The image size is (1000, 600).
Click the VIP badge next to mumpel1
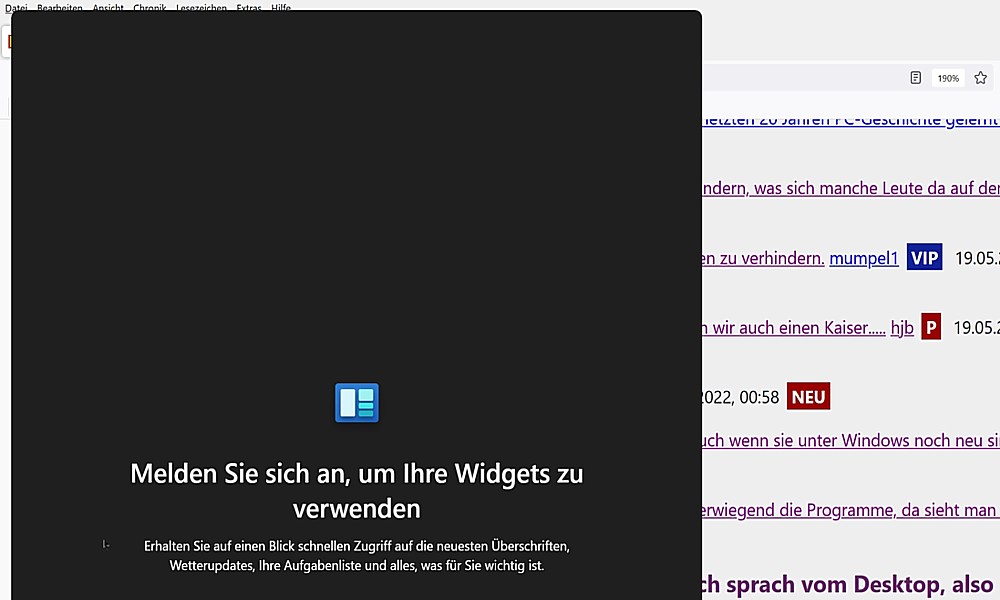coord(925,258)
